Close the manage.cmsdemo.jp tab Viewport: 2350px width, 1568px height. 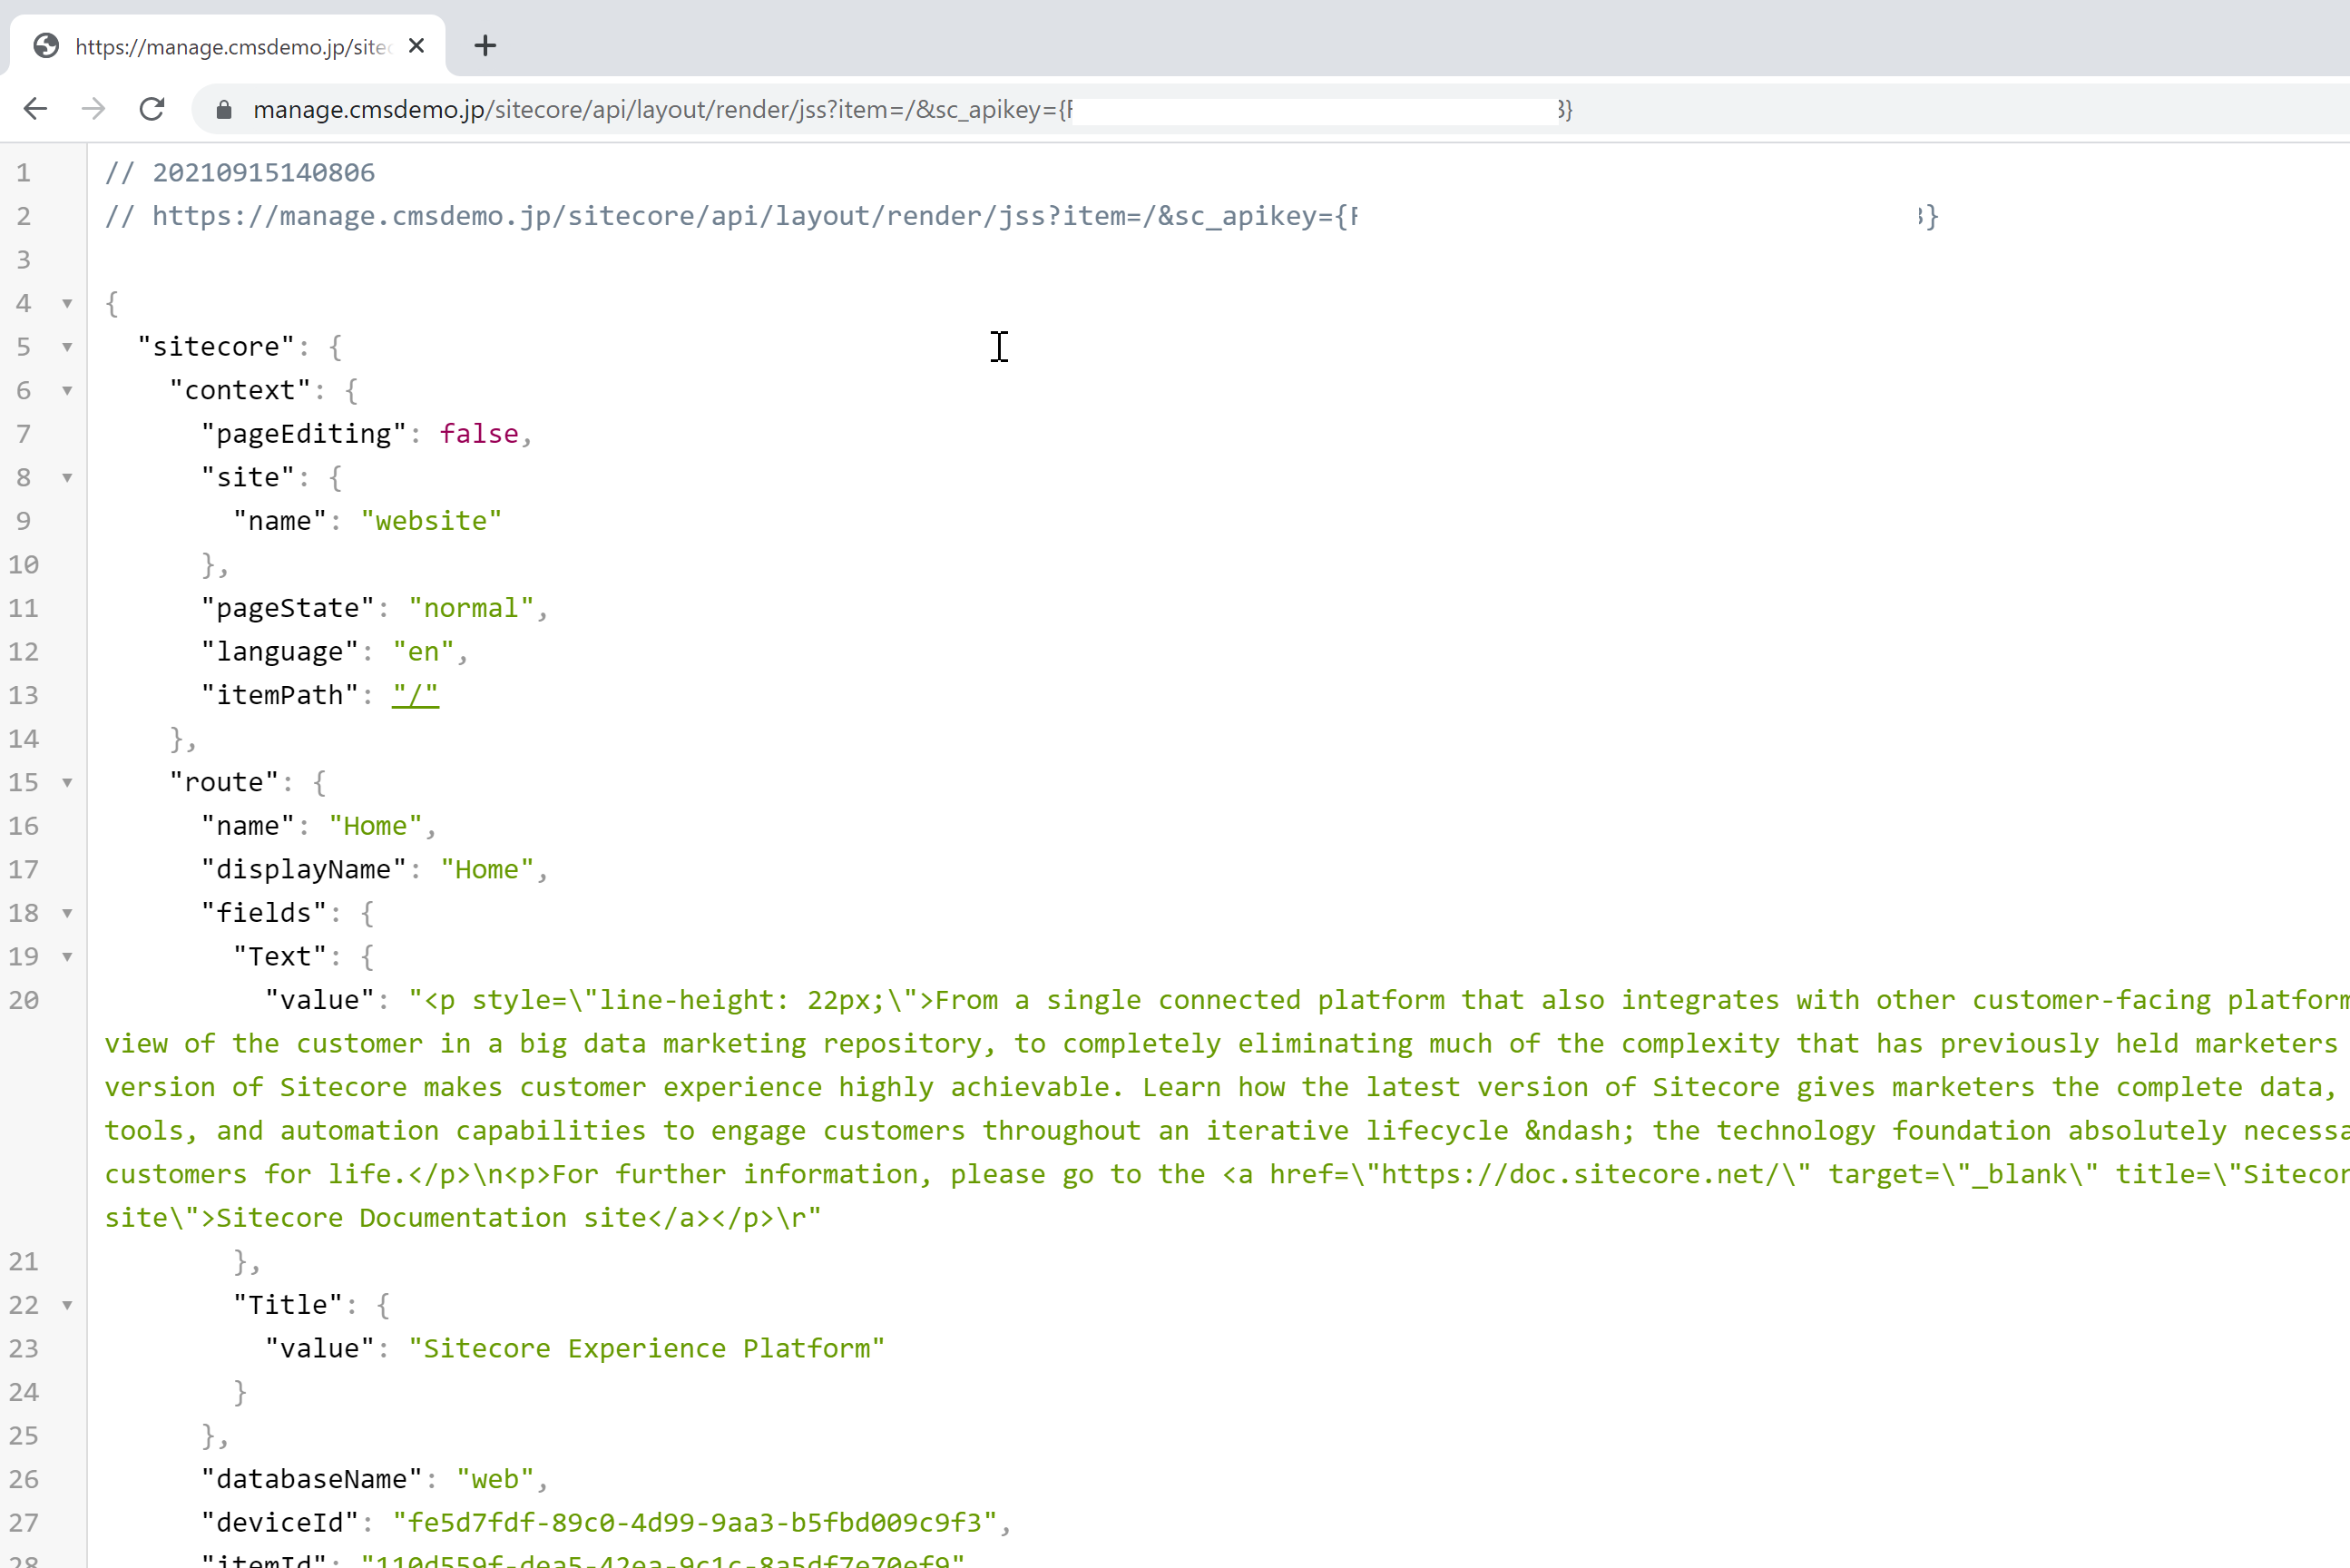417,46
